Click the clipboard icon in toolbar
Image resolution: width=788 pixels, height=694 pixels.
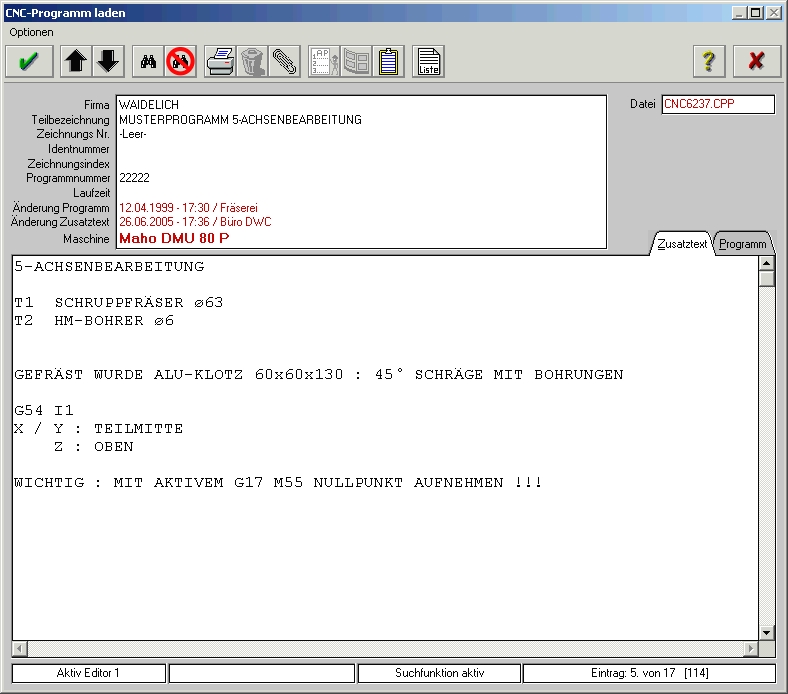(x=389, y=61)
